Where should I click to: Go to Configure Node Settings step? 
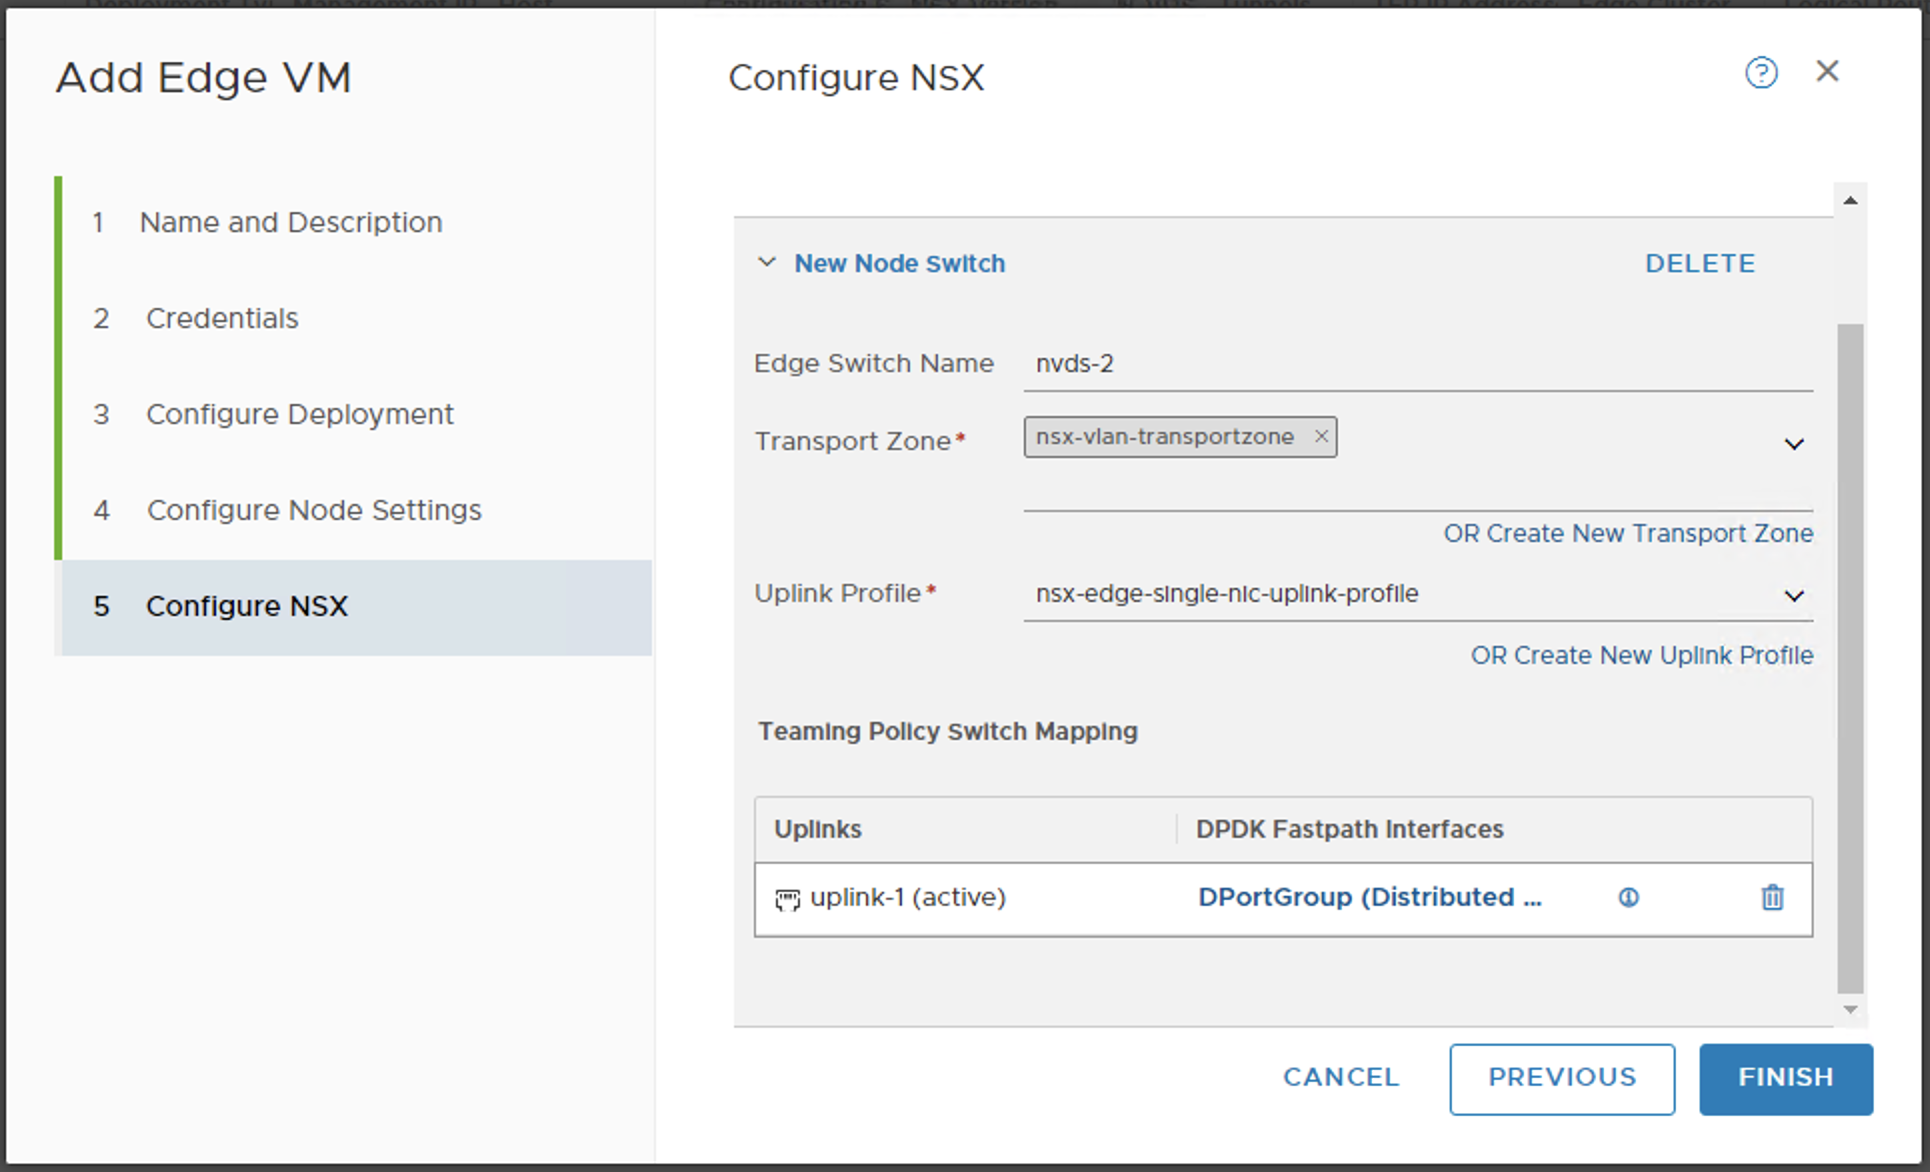point(313,510)
